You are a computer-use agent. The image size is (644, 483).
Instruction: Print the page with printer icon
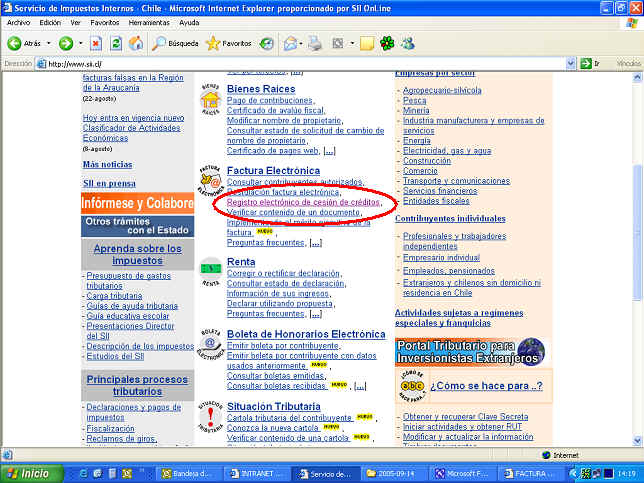[x=315, y=43]
